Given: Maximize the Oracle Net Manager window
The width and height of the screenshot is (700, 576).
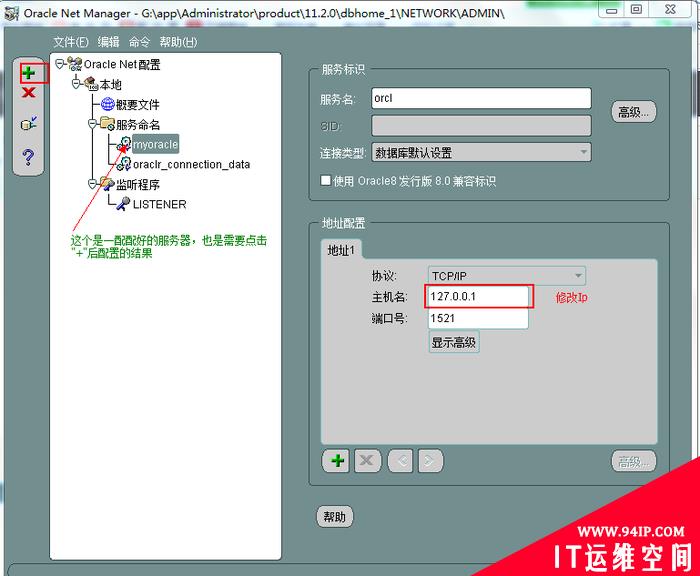Looking at the screenshot, I should [637, 9].
